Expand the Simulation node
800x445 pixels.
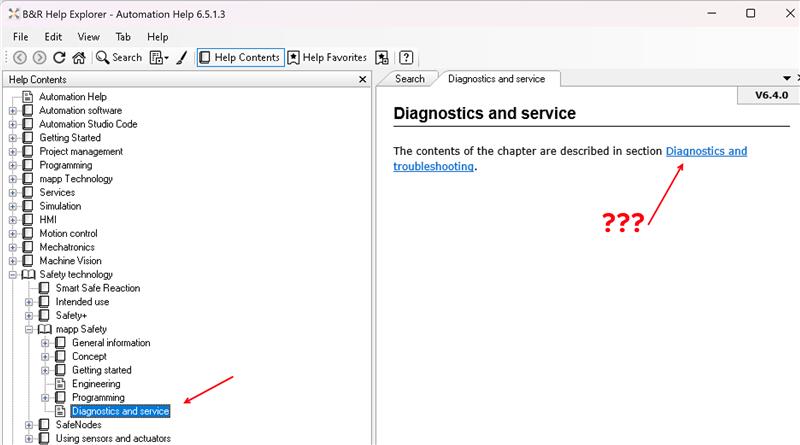point(13,206)
